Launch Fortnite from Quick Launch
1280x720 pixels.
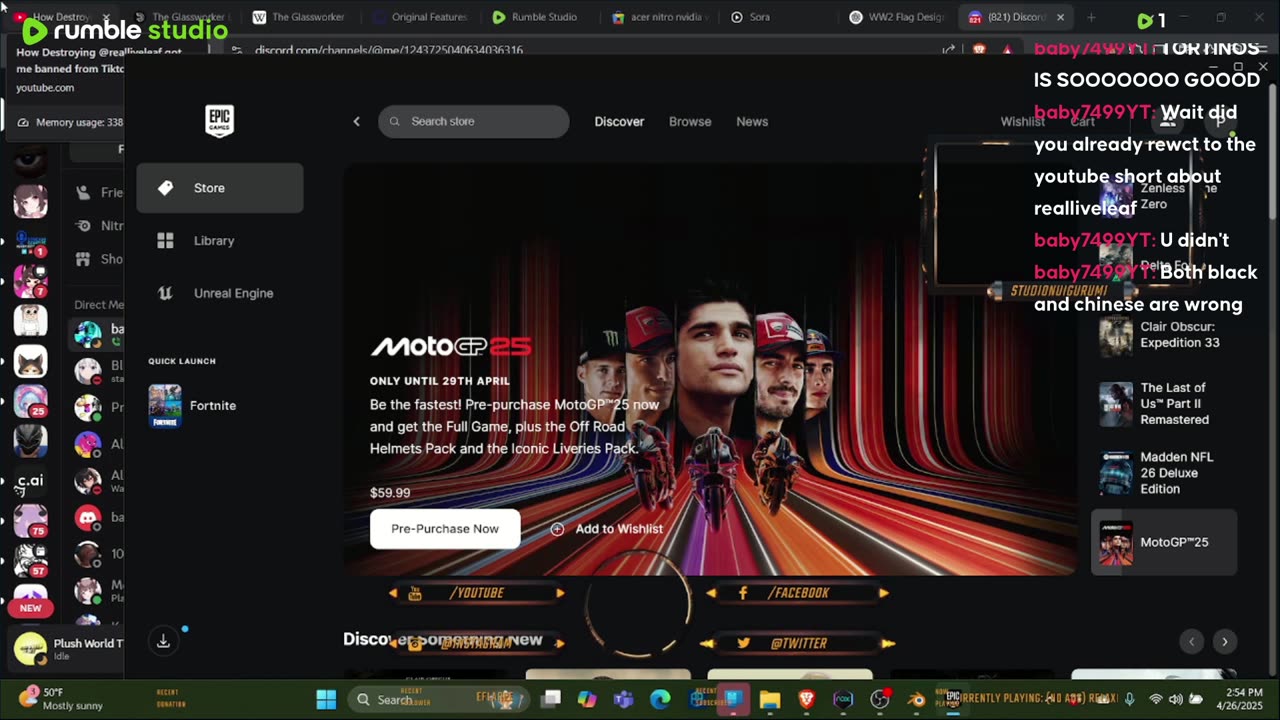click(193, 406)
